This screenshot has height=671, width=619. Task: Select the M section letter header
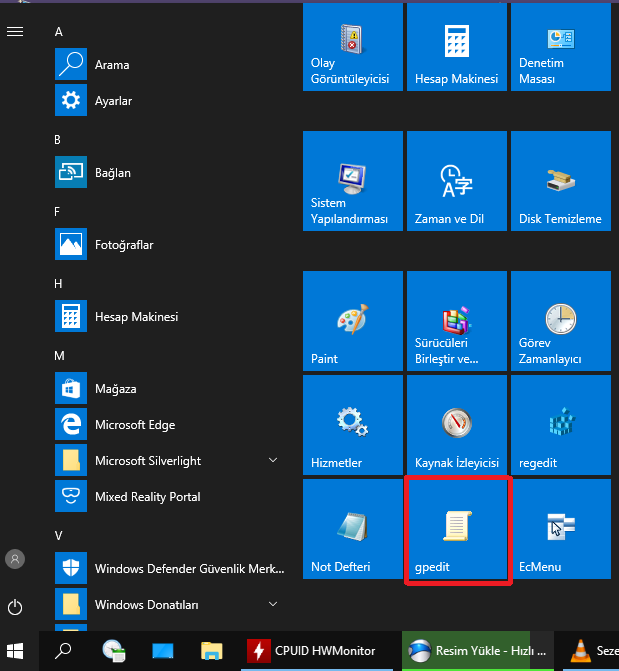(59, 356)
